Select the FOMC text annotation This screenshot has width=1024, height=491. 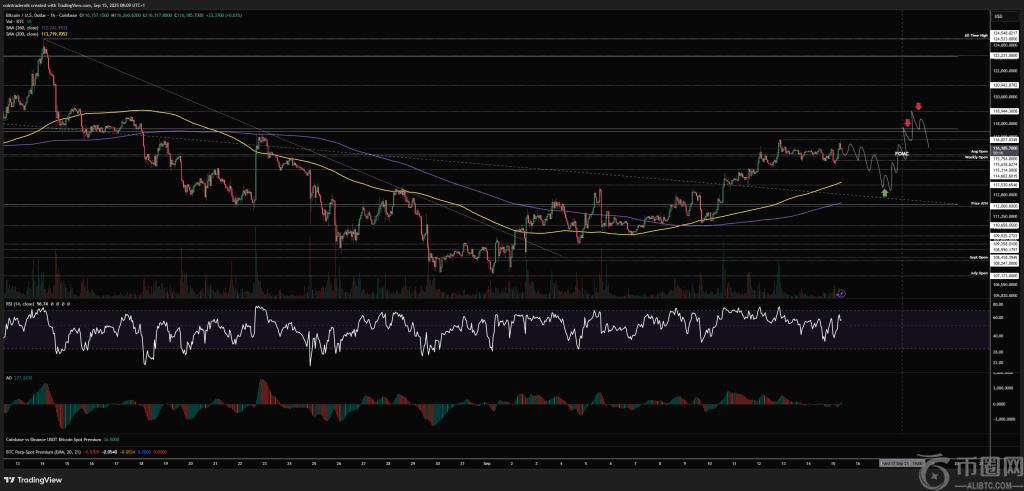click(901, 155)
